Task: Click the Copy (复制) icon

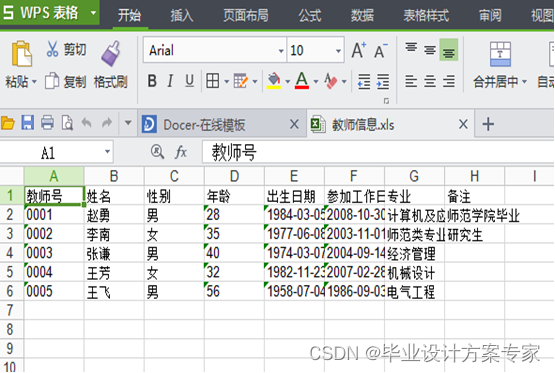Action: tap(52, 81)
